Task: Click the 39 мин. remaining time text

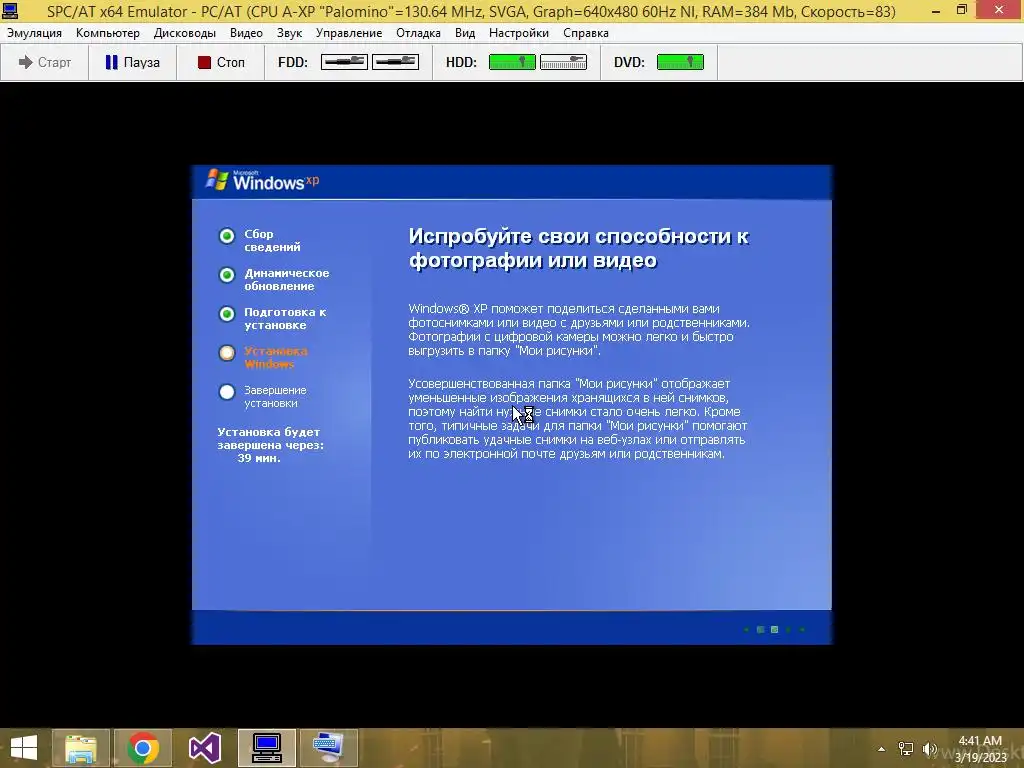Action: [259, 458]
